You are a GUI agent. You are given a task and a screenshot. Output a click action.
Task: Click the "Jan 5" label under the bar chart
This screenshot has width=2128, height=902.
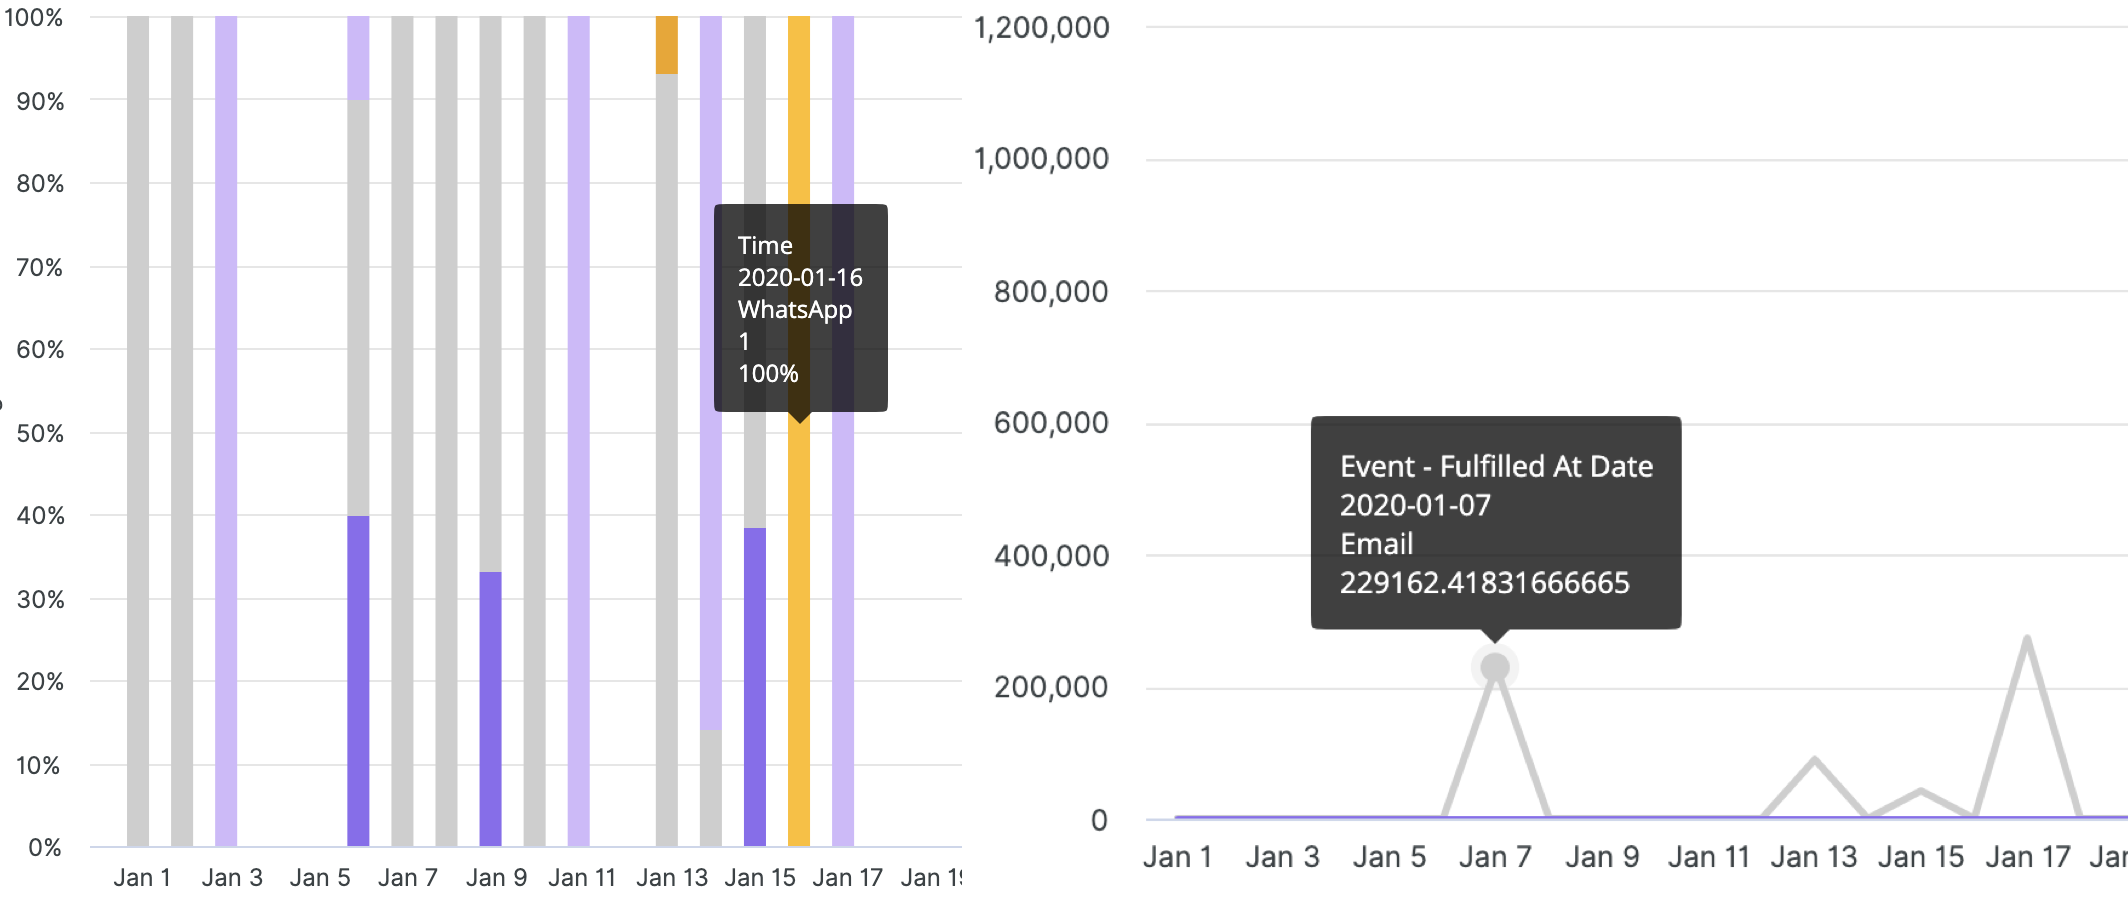(320, 878)
